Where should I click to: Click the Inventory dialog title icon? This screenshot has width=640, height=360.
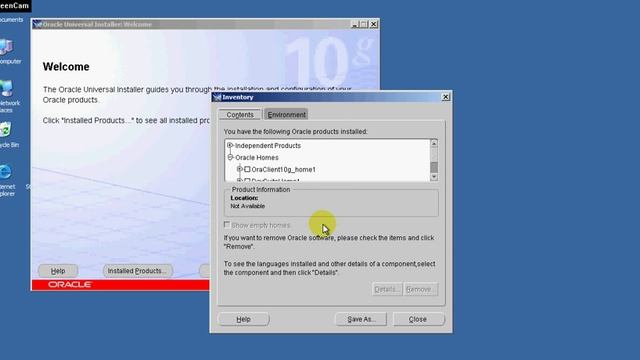[x=217, y=97]
